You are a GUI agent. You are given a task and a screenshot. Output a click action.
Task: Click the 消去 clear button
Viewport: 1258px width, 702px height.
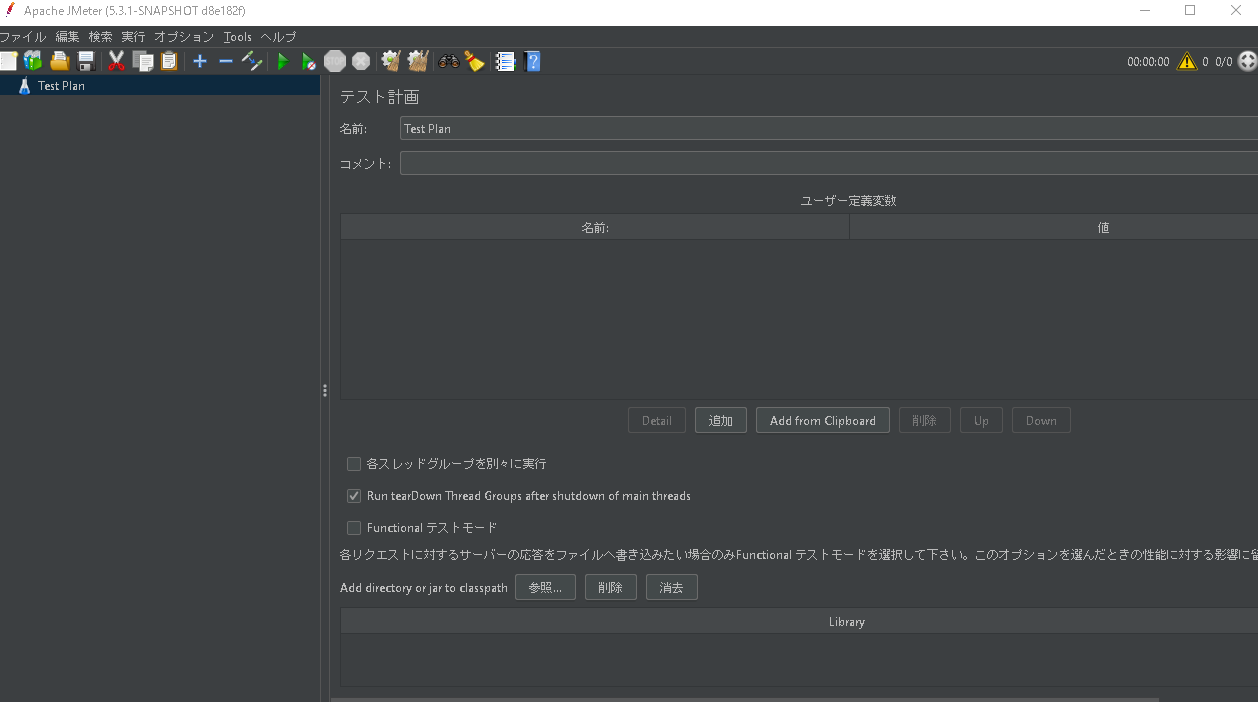pos(672,587)
